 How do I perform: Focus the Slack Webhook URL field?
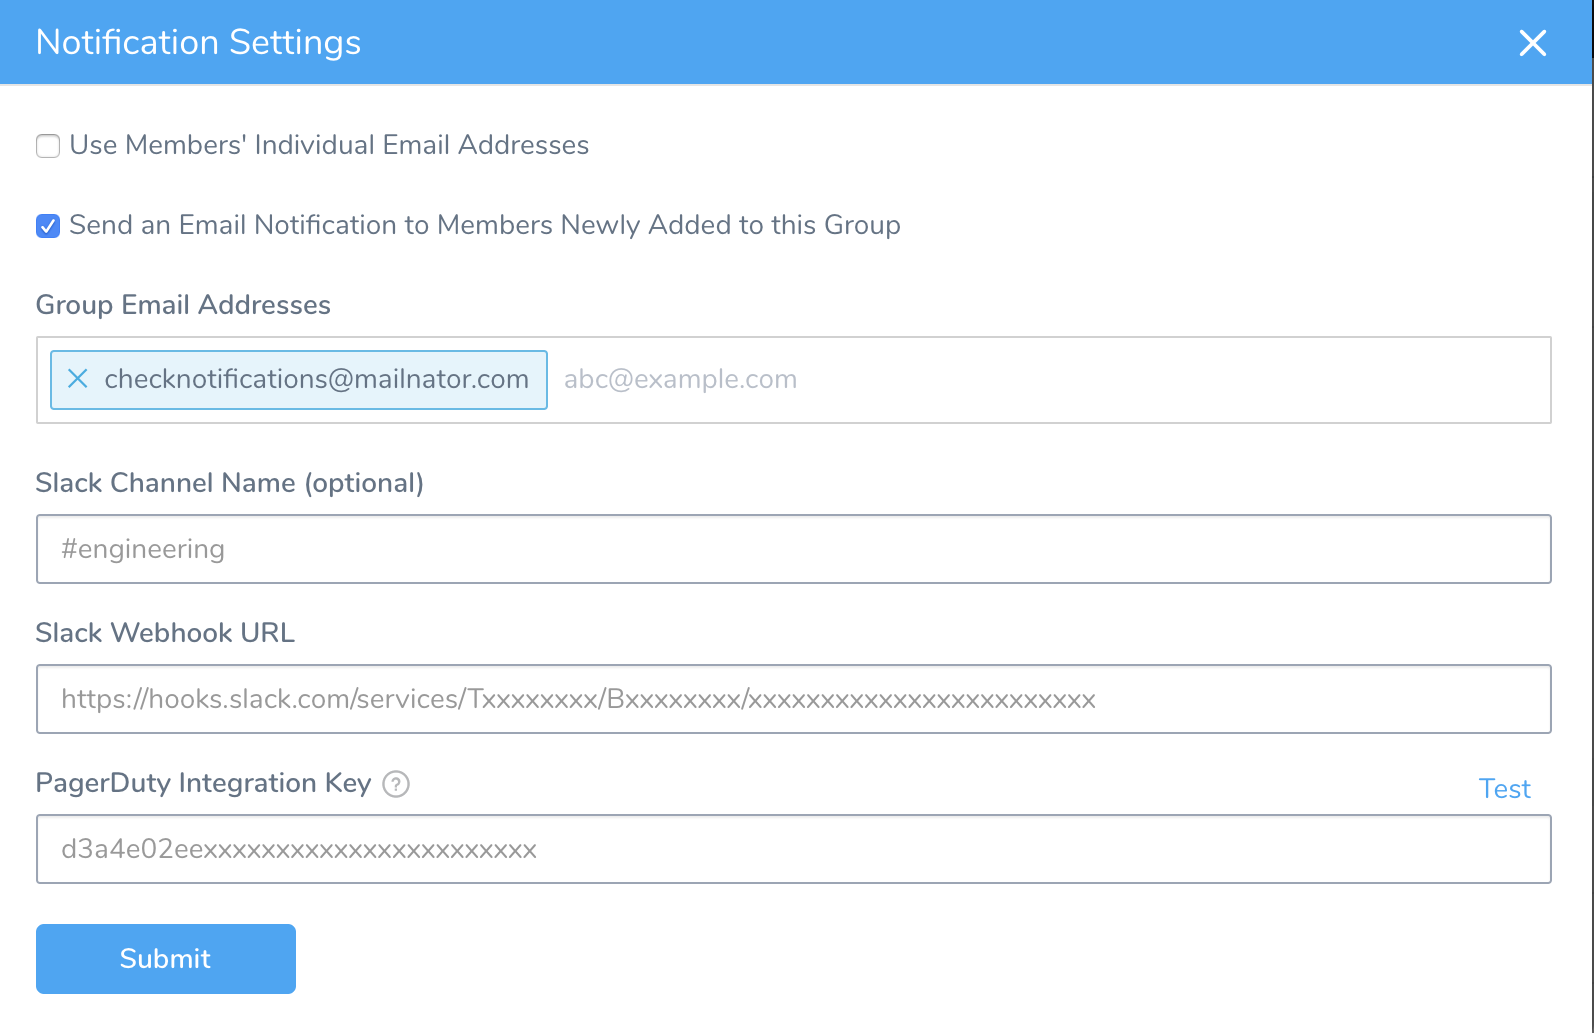click(x=794, y=699)
